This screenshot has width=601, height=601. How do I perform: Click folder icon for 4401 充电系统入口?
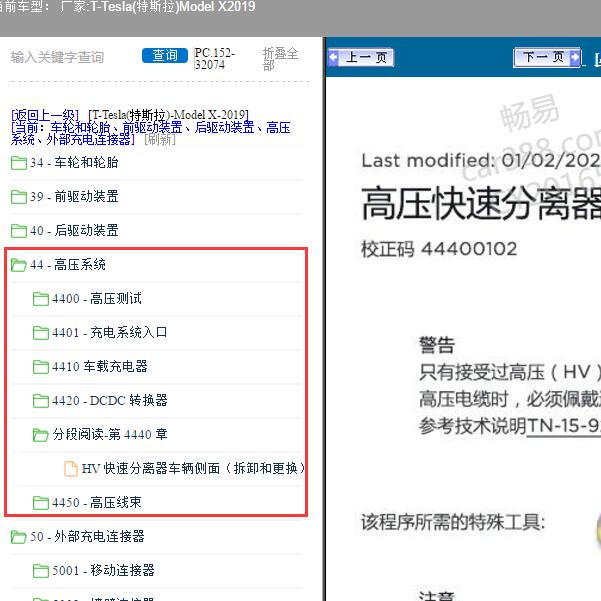pos(41,333)
